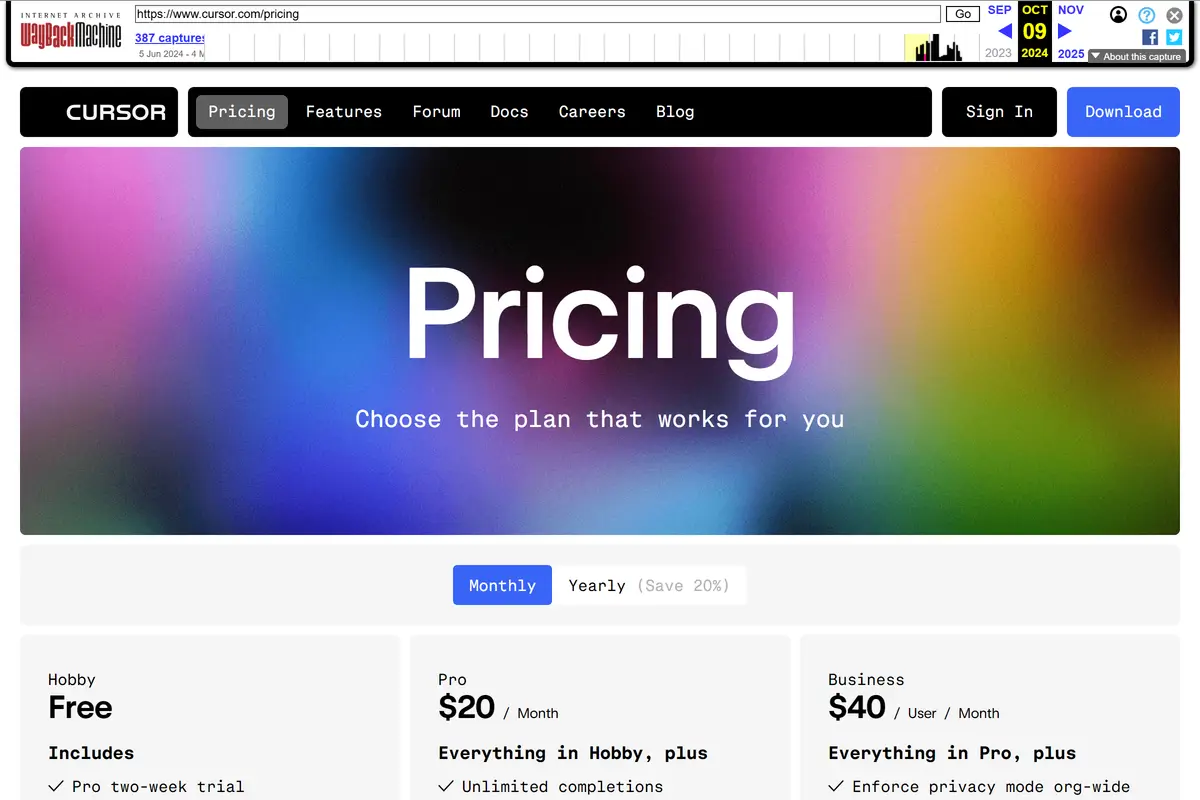Click the Wayback Machine logo

pyautogui.click(x=70, y=31)
